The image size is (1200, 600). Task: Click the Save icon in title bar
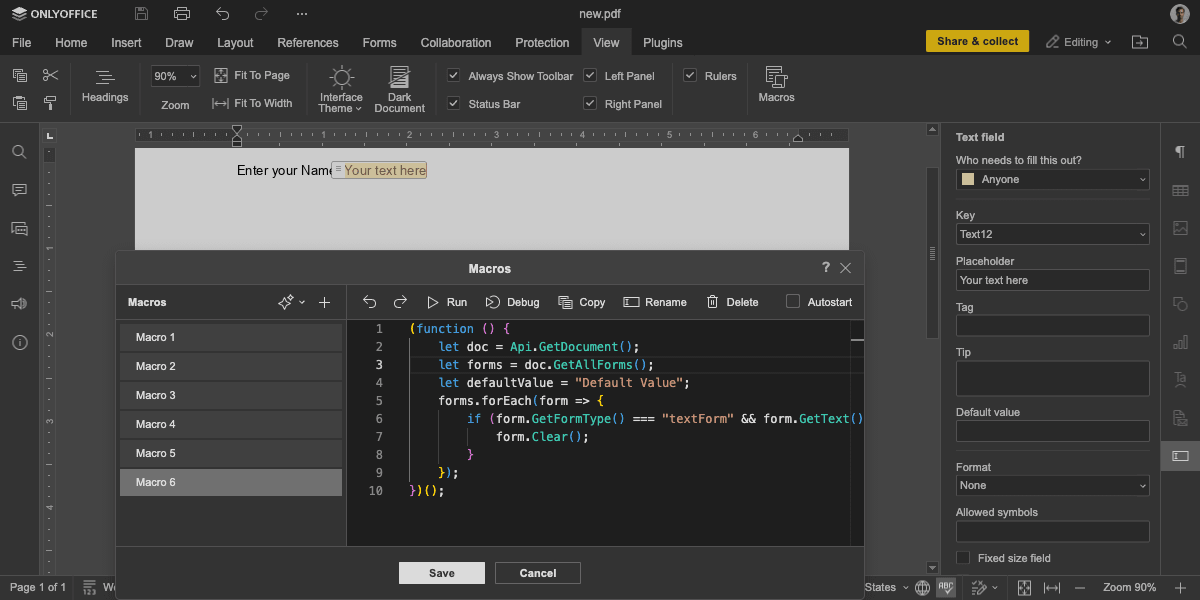point(142,14)
